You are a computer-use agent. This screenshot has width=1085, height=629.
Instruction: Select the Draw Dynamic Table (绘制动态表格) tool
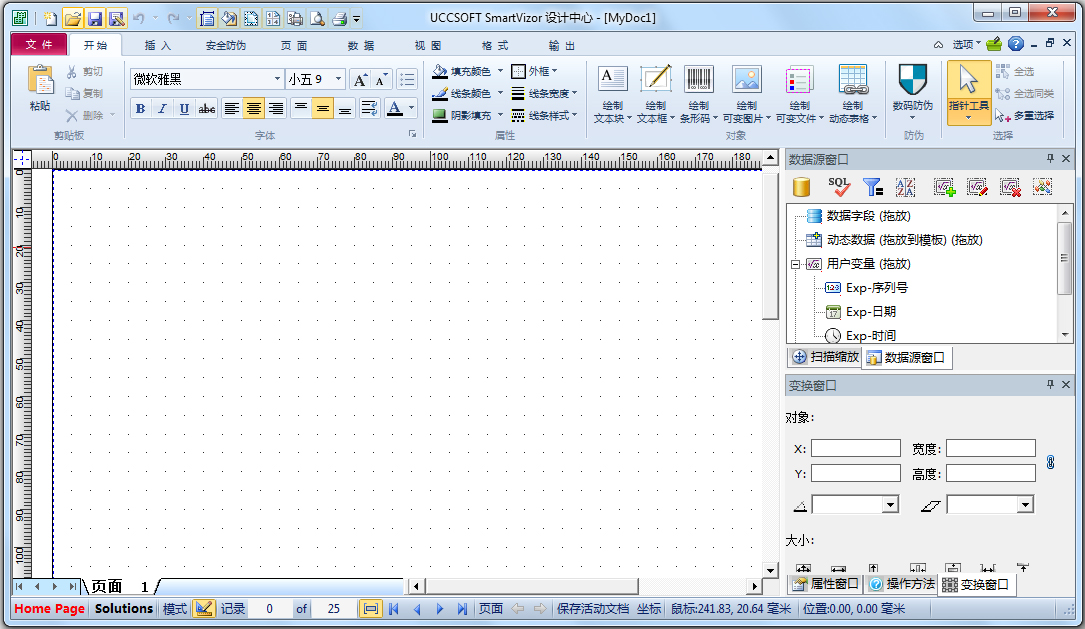pos(852,95)
